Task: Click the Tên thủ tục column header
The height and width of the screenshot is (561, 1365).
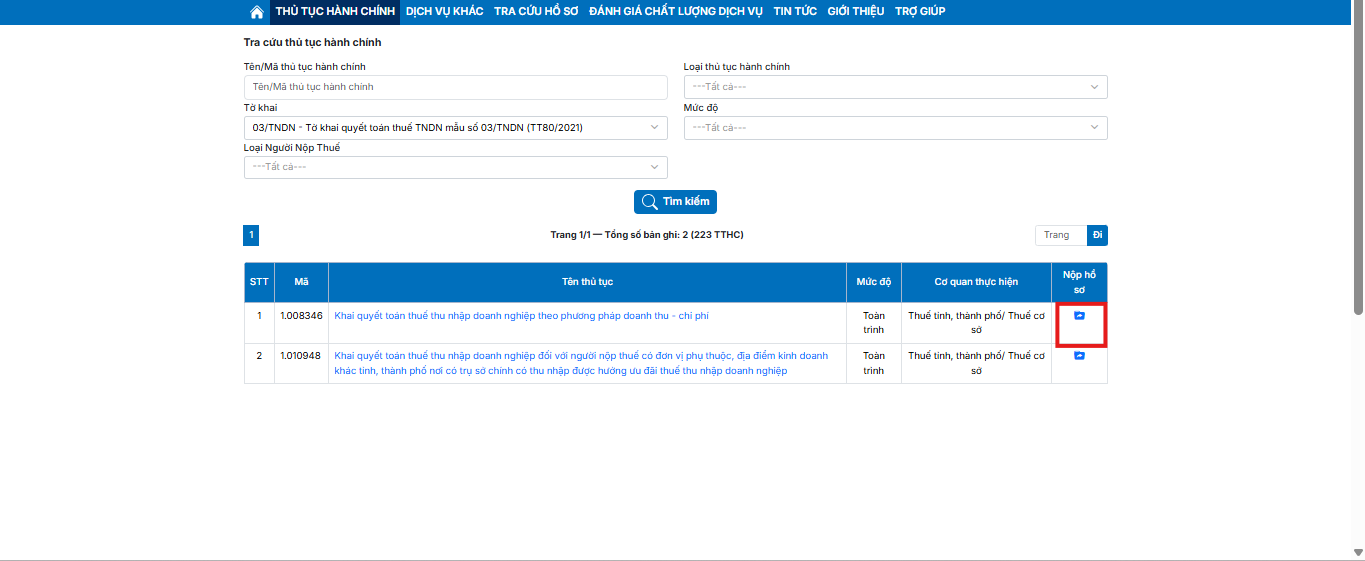Action: click(x=587, y=282)
